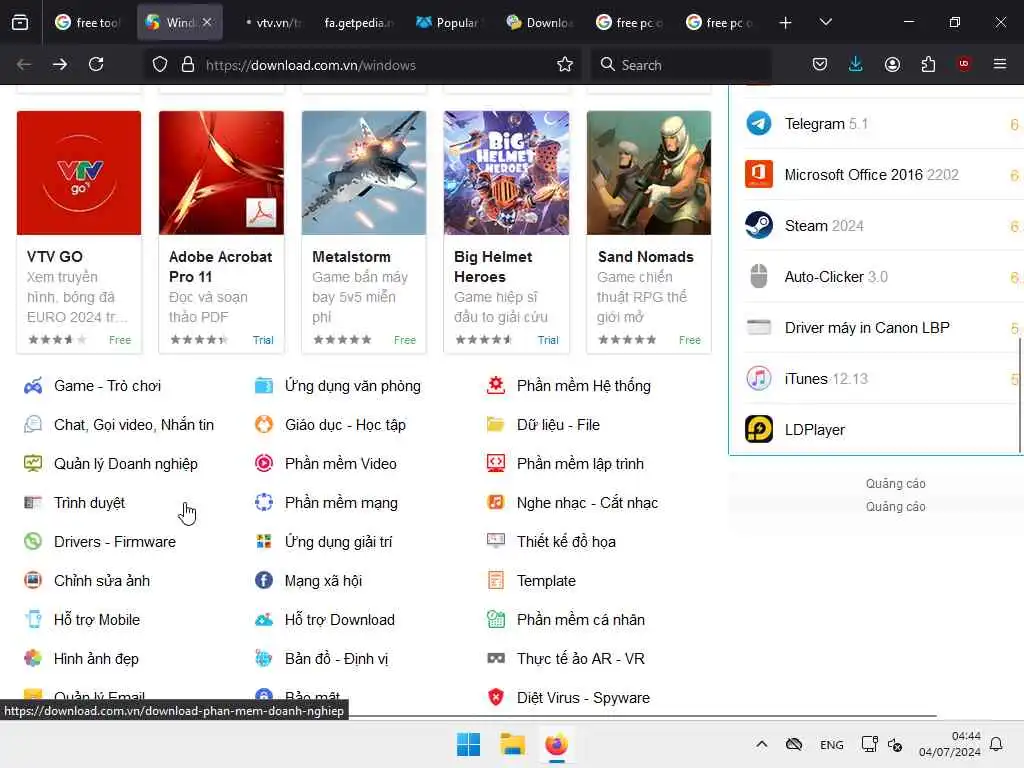Show site security padlock info
Screen dimensions: 1024x768
(188, 65)
